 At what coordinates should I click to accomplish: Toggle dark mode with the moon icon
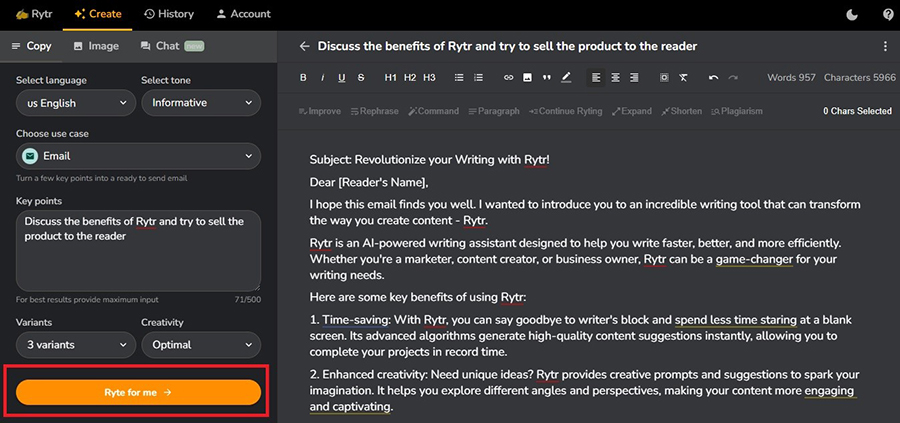[x=851, y=14]
